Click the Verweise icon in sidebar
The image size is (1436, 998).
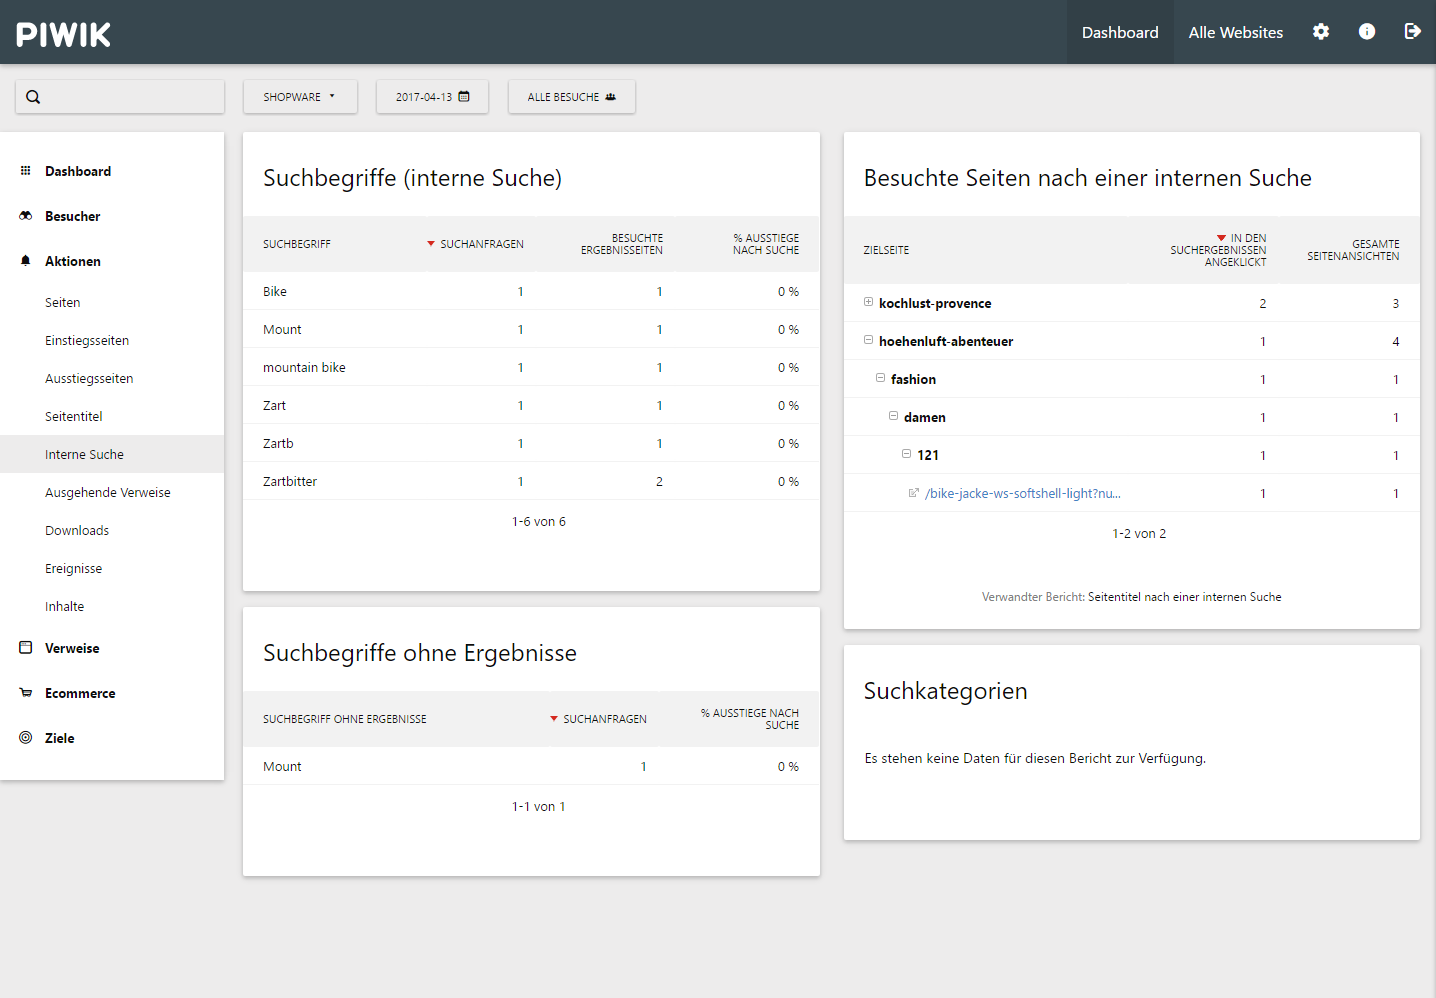[x=26, y=648]
